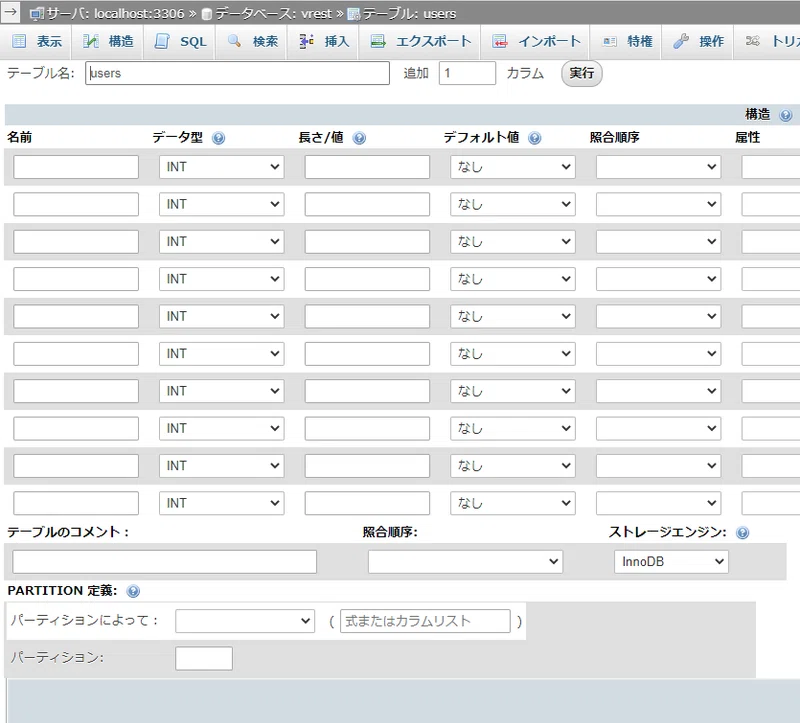Go to the 検索 tab
This screenshot has height=723, width=800.
253,41
